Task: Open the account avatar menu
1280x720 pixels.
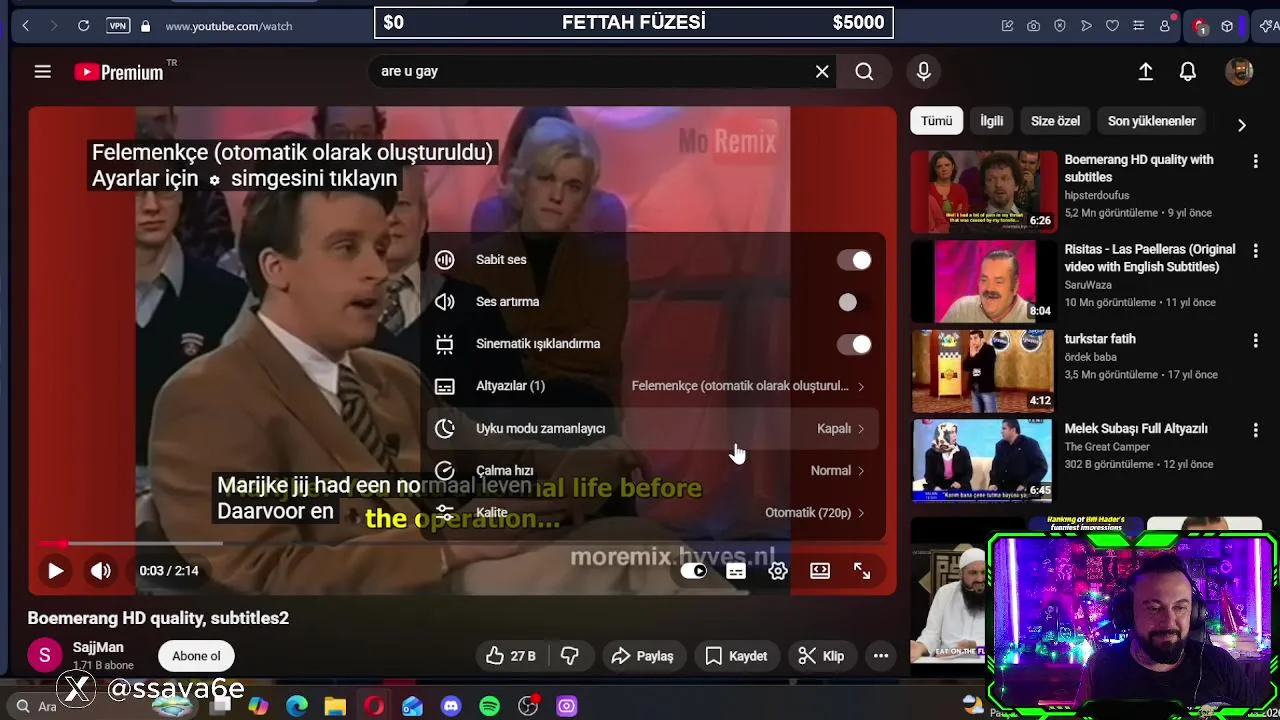Action: point(1239,71)
